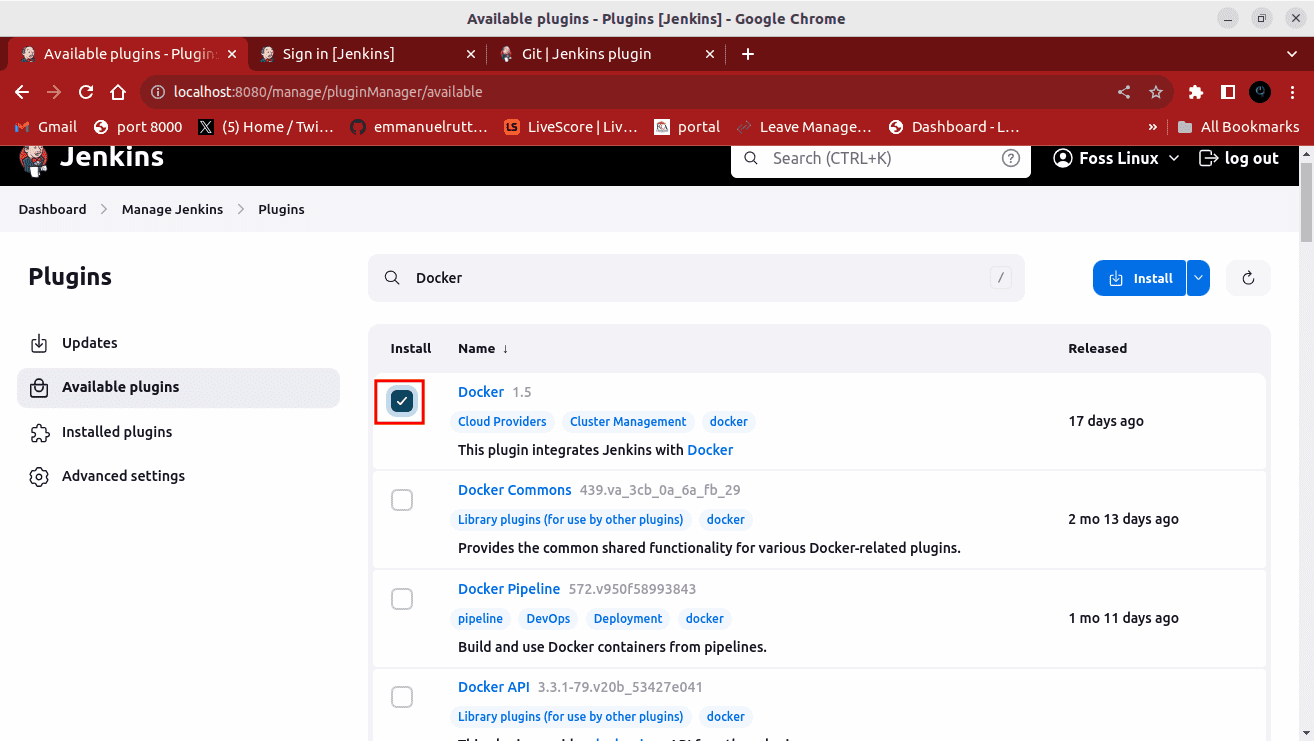Open the Docker Pipeline plugin link
Screen dimensions: 1314x741
point(509,589)
